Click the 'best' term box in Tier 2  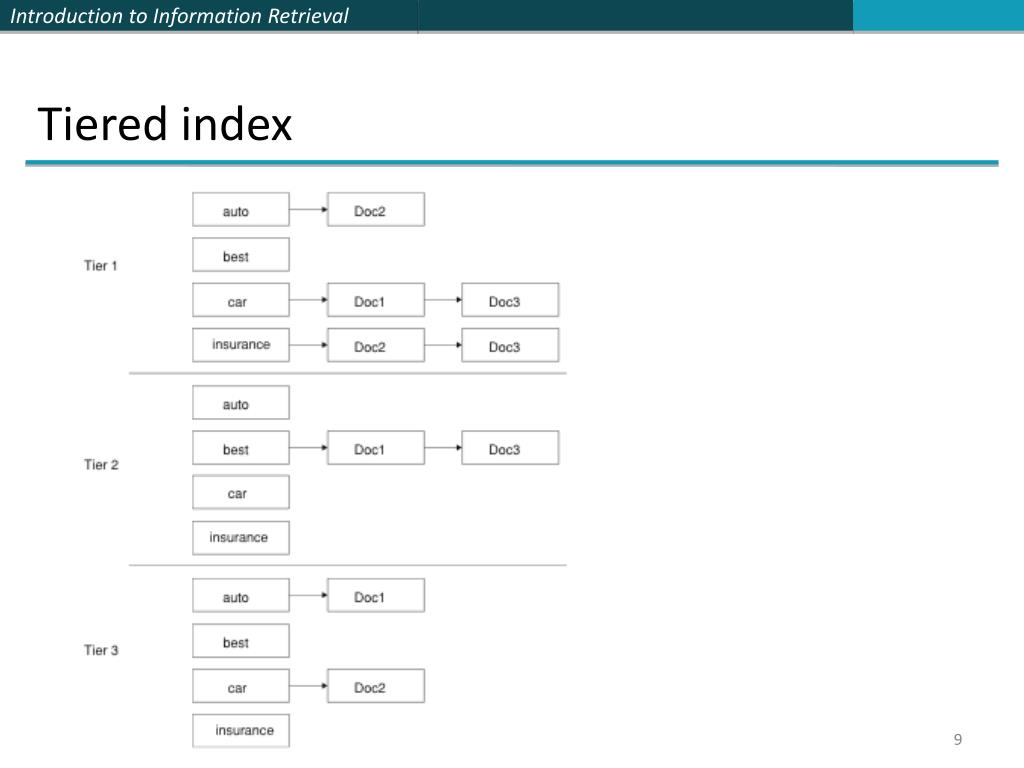(x=241, y=447)
